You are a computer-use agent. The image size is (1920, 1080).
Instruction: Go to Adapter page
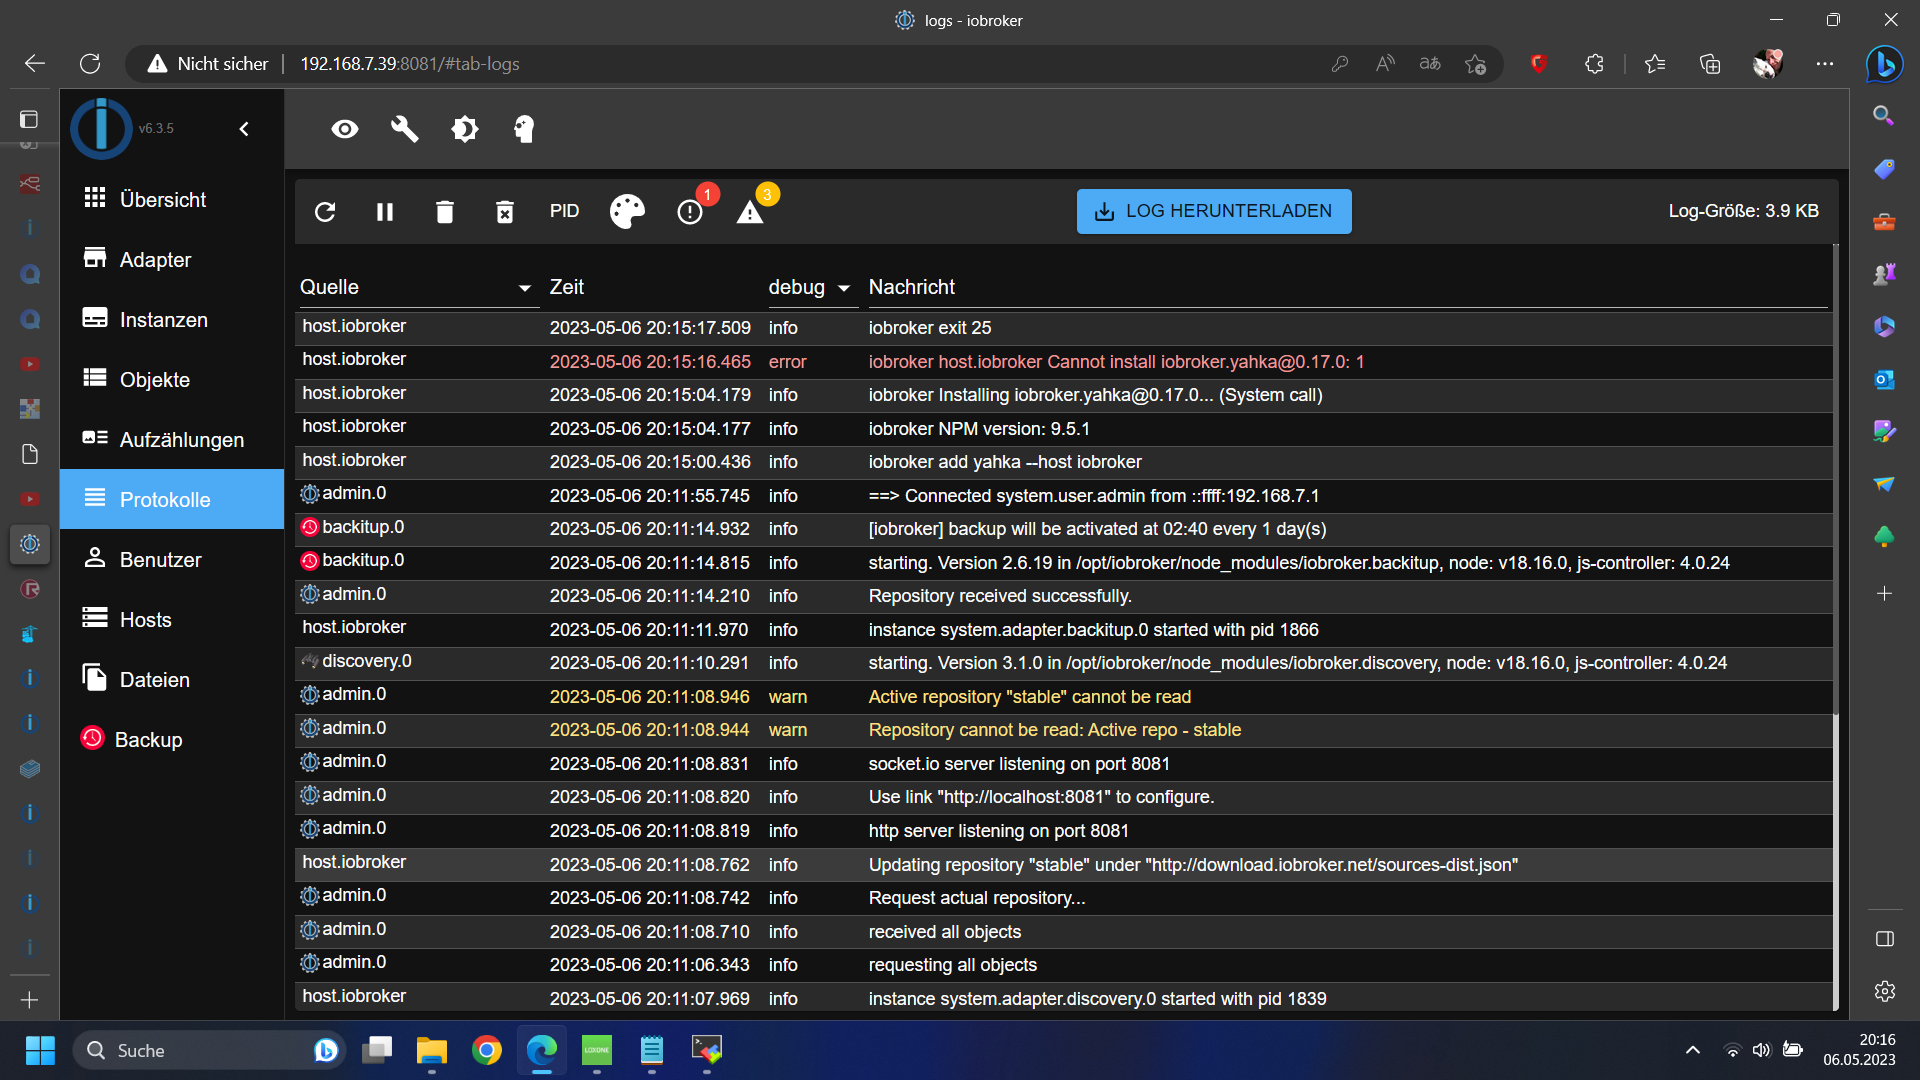point(172,259)
